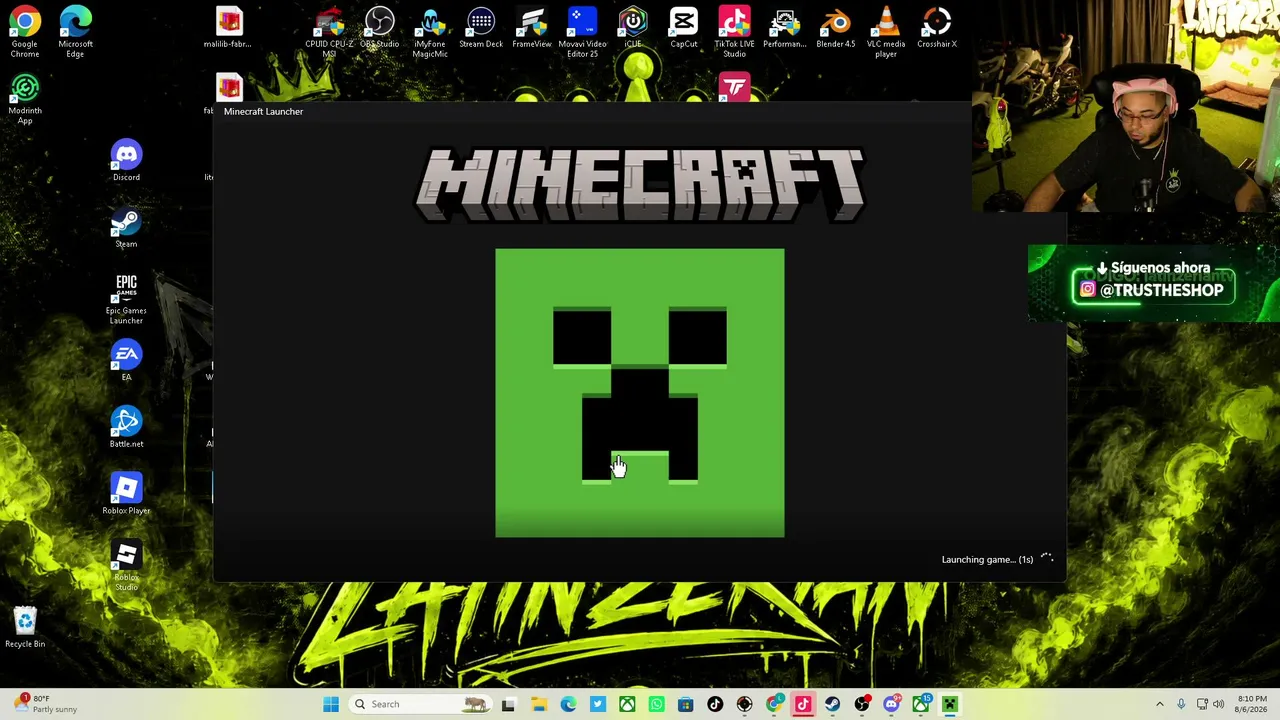
Task: Switch to Minecraft Launcher in the taskbar
Action: pyautogui.click(x=950, y=704)
